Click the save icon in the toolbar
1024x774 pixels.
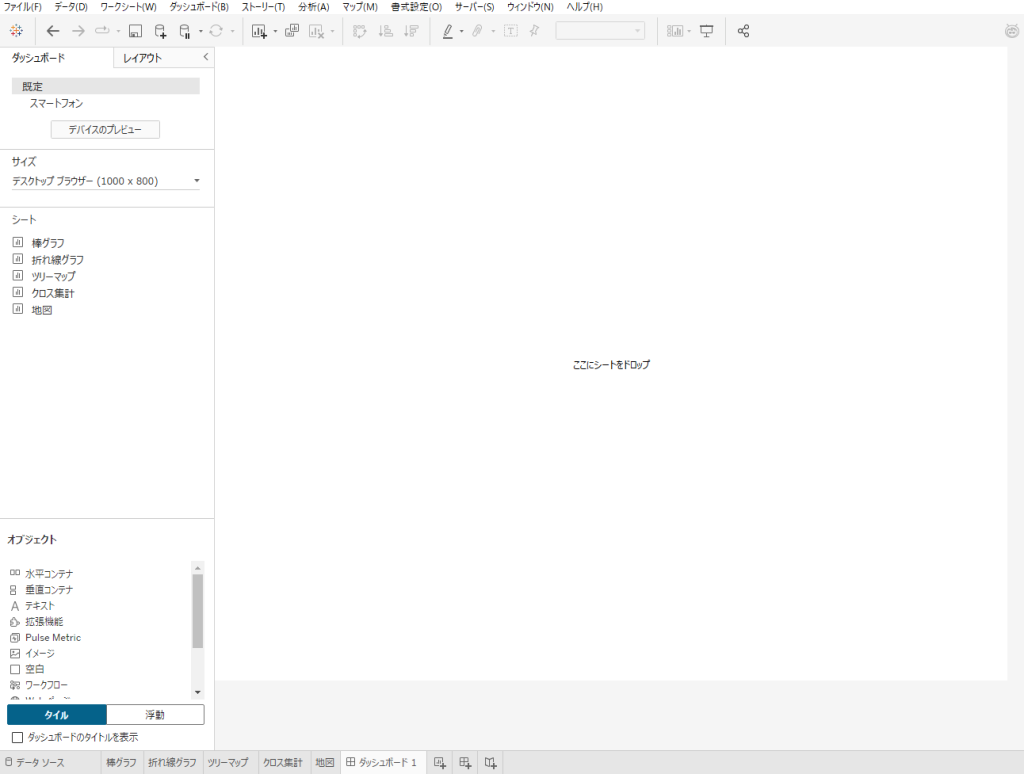(135, 31)
